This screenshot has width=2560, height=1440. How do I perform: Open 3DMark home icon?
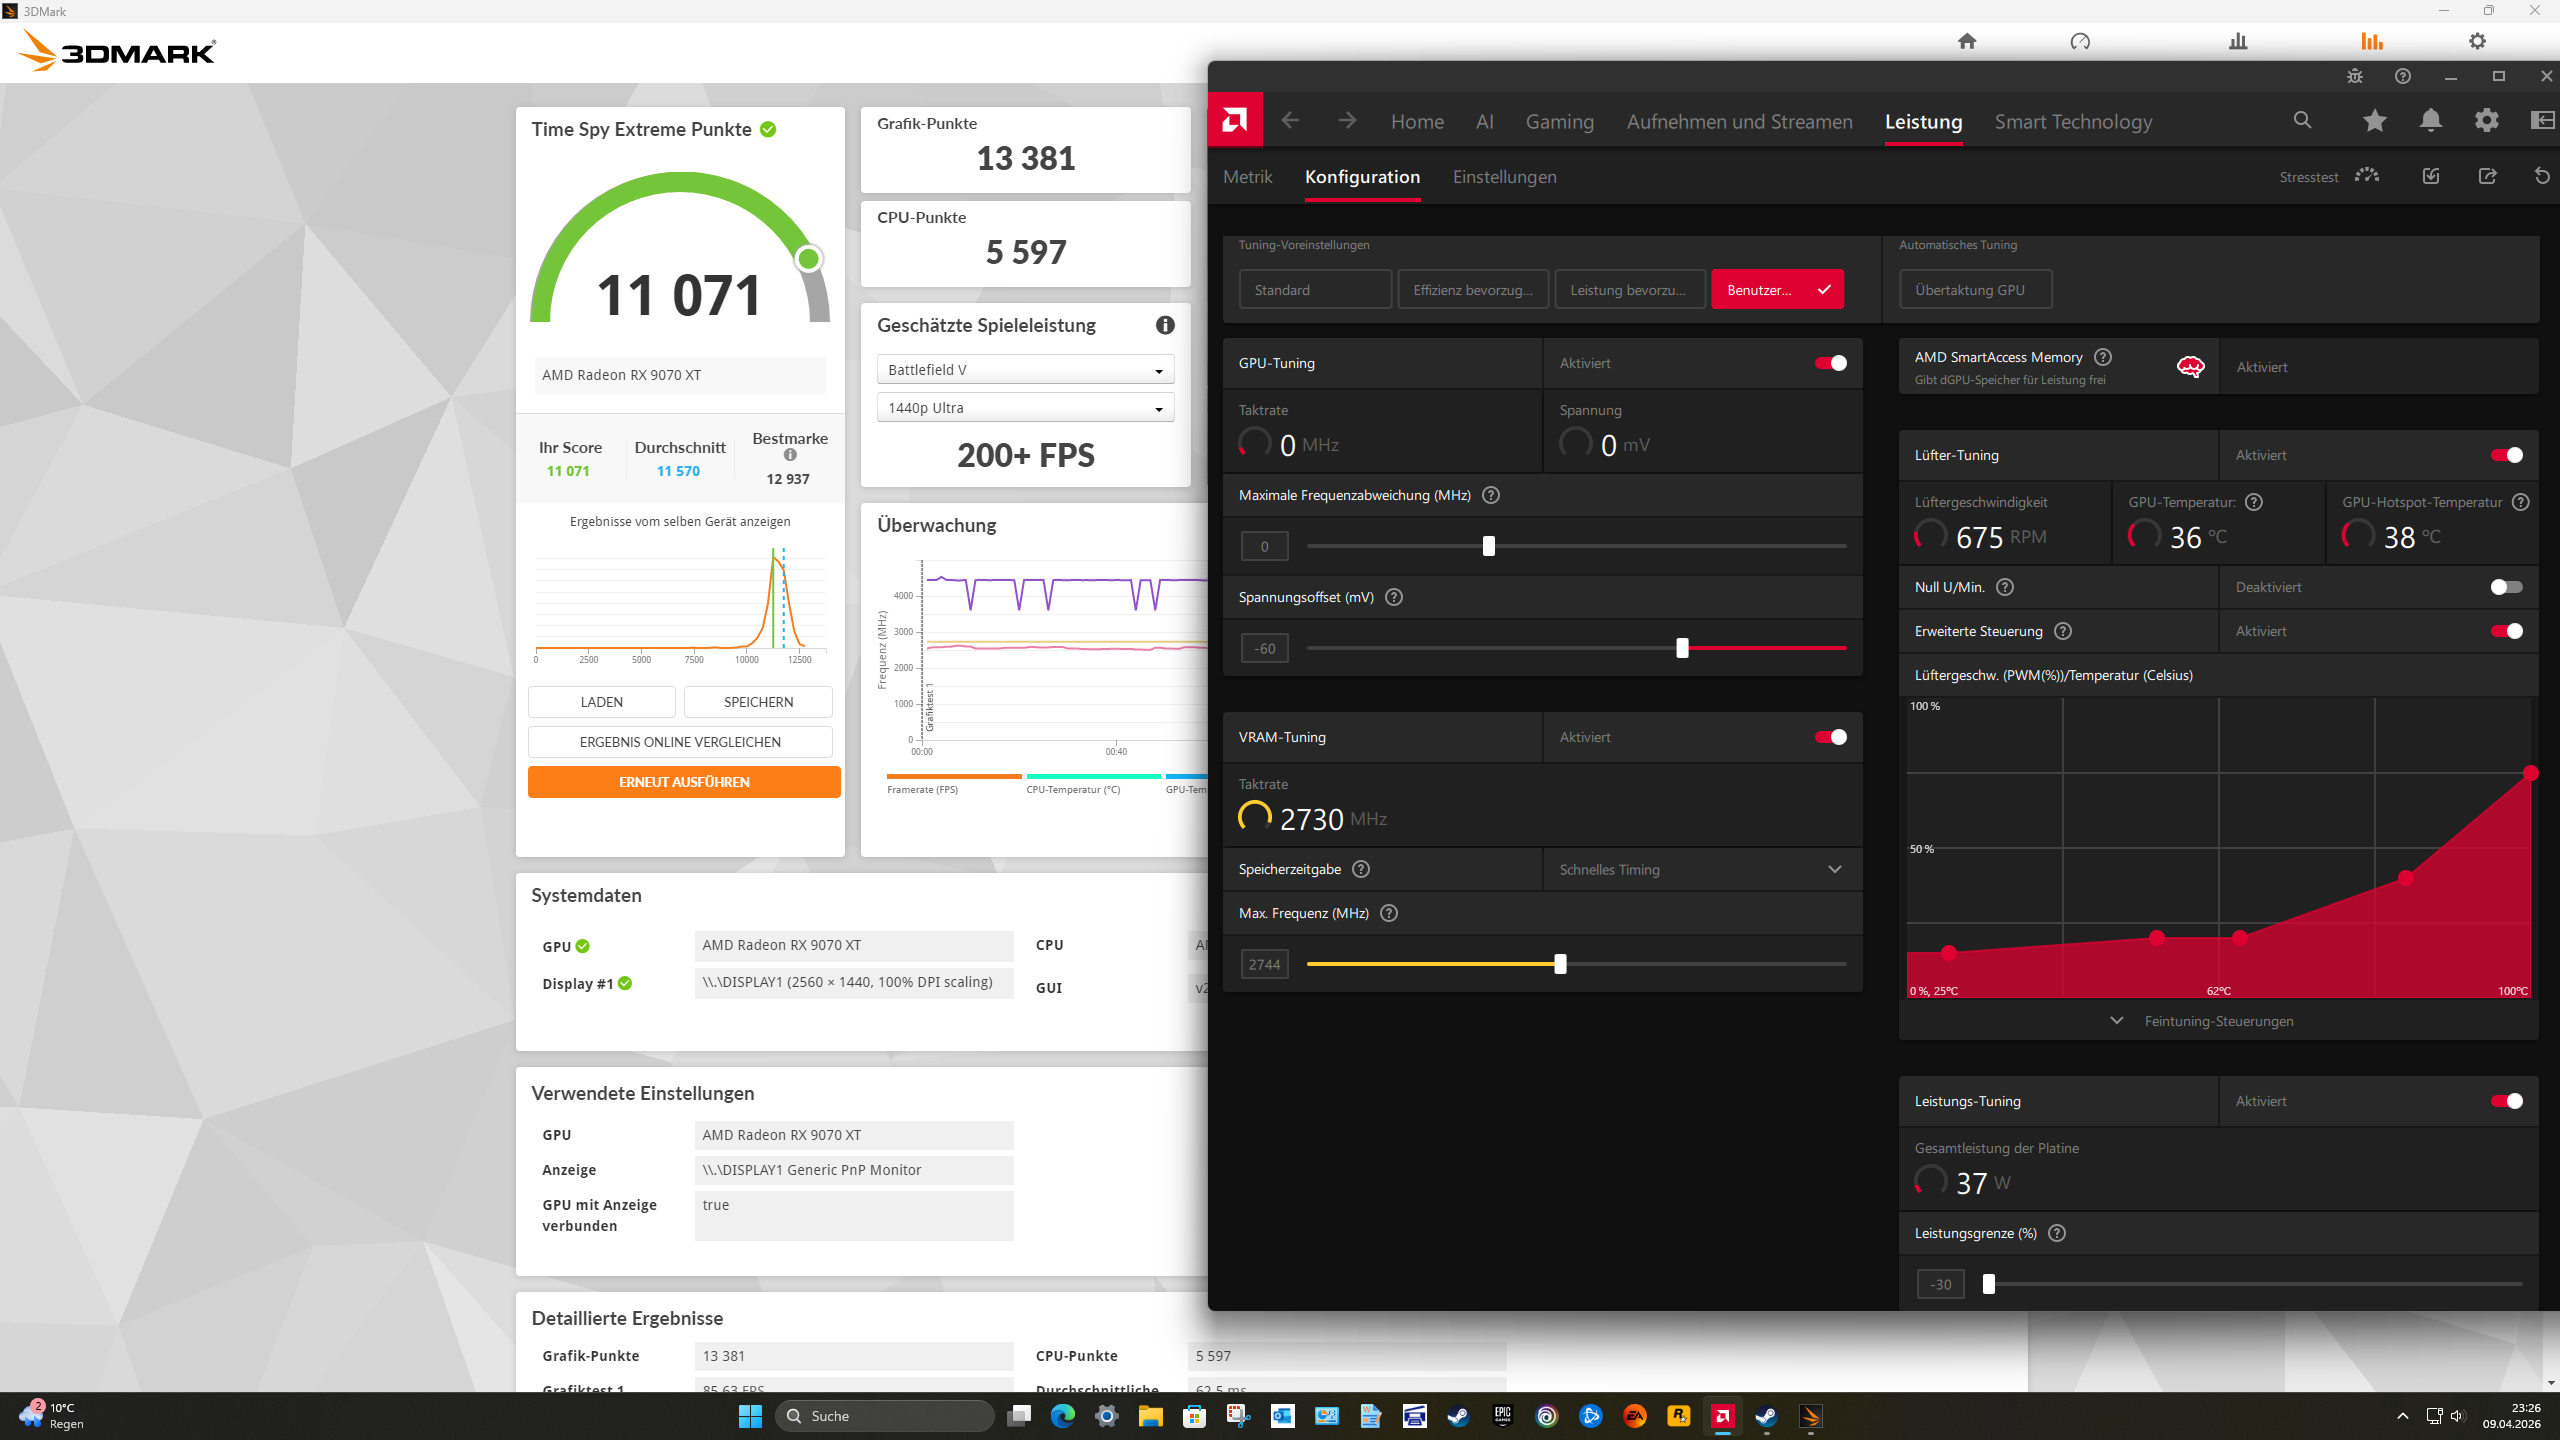pos(1967,41)
